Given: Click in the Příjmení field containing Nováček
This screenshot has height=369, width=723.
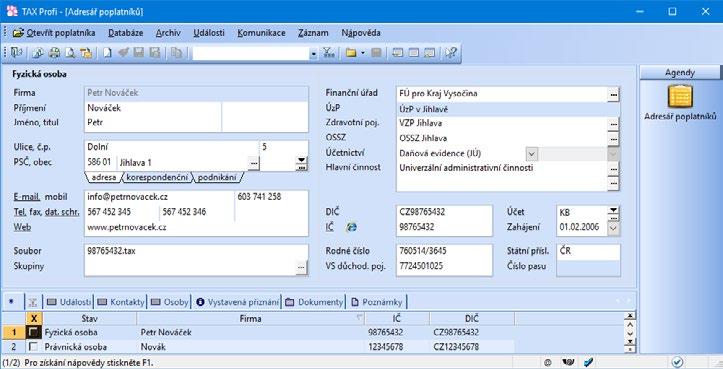Looking at the screenshot, I should click(153, 108).
